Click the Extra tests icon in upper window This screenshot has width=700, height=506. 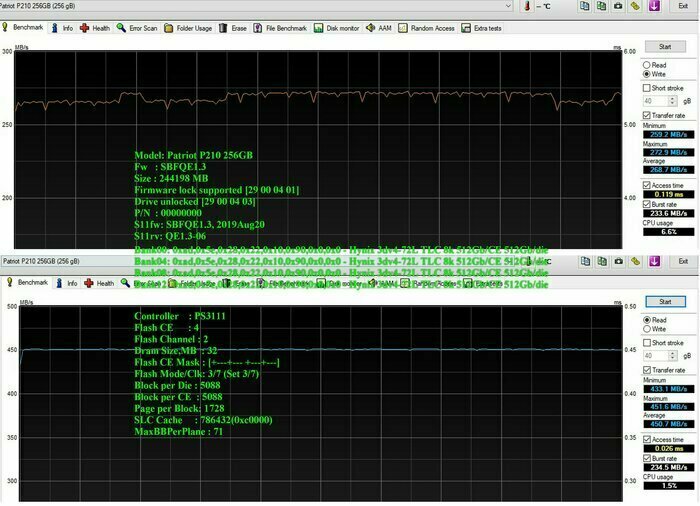(x=466, y=28)
